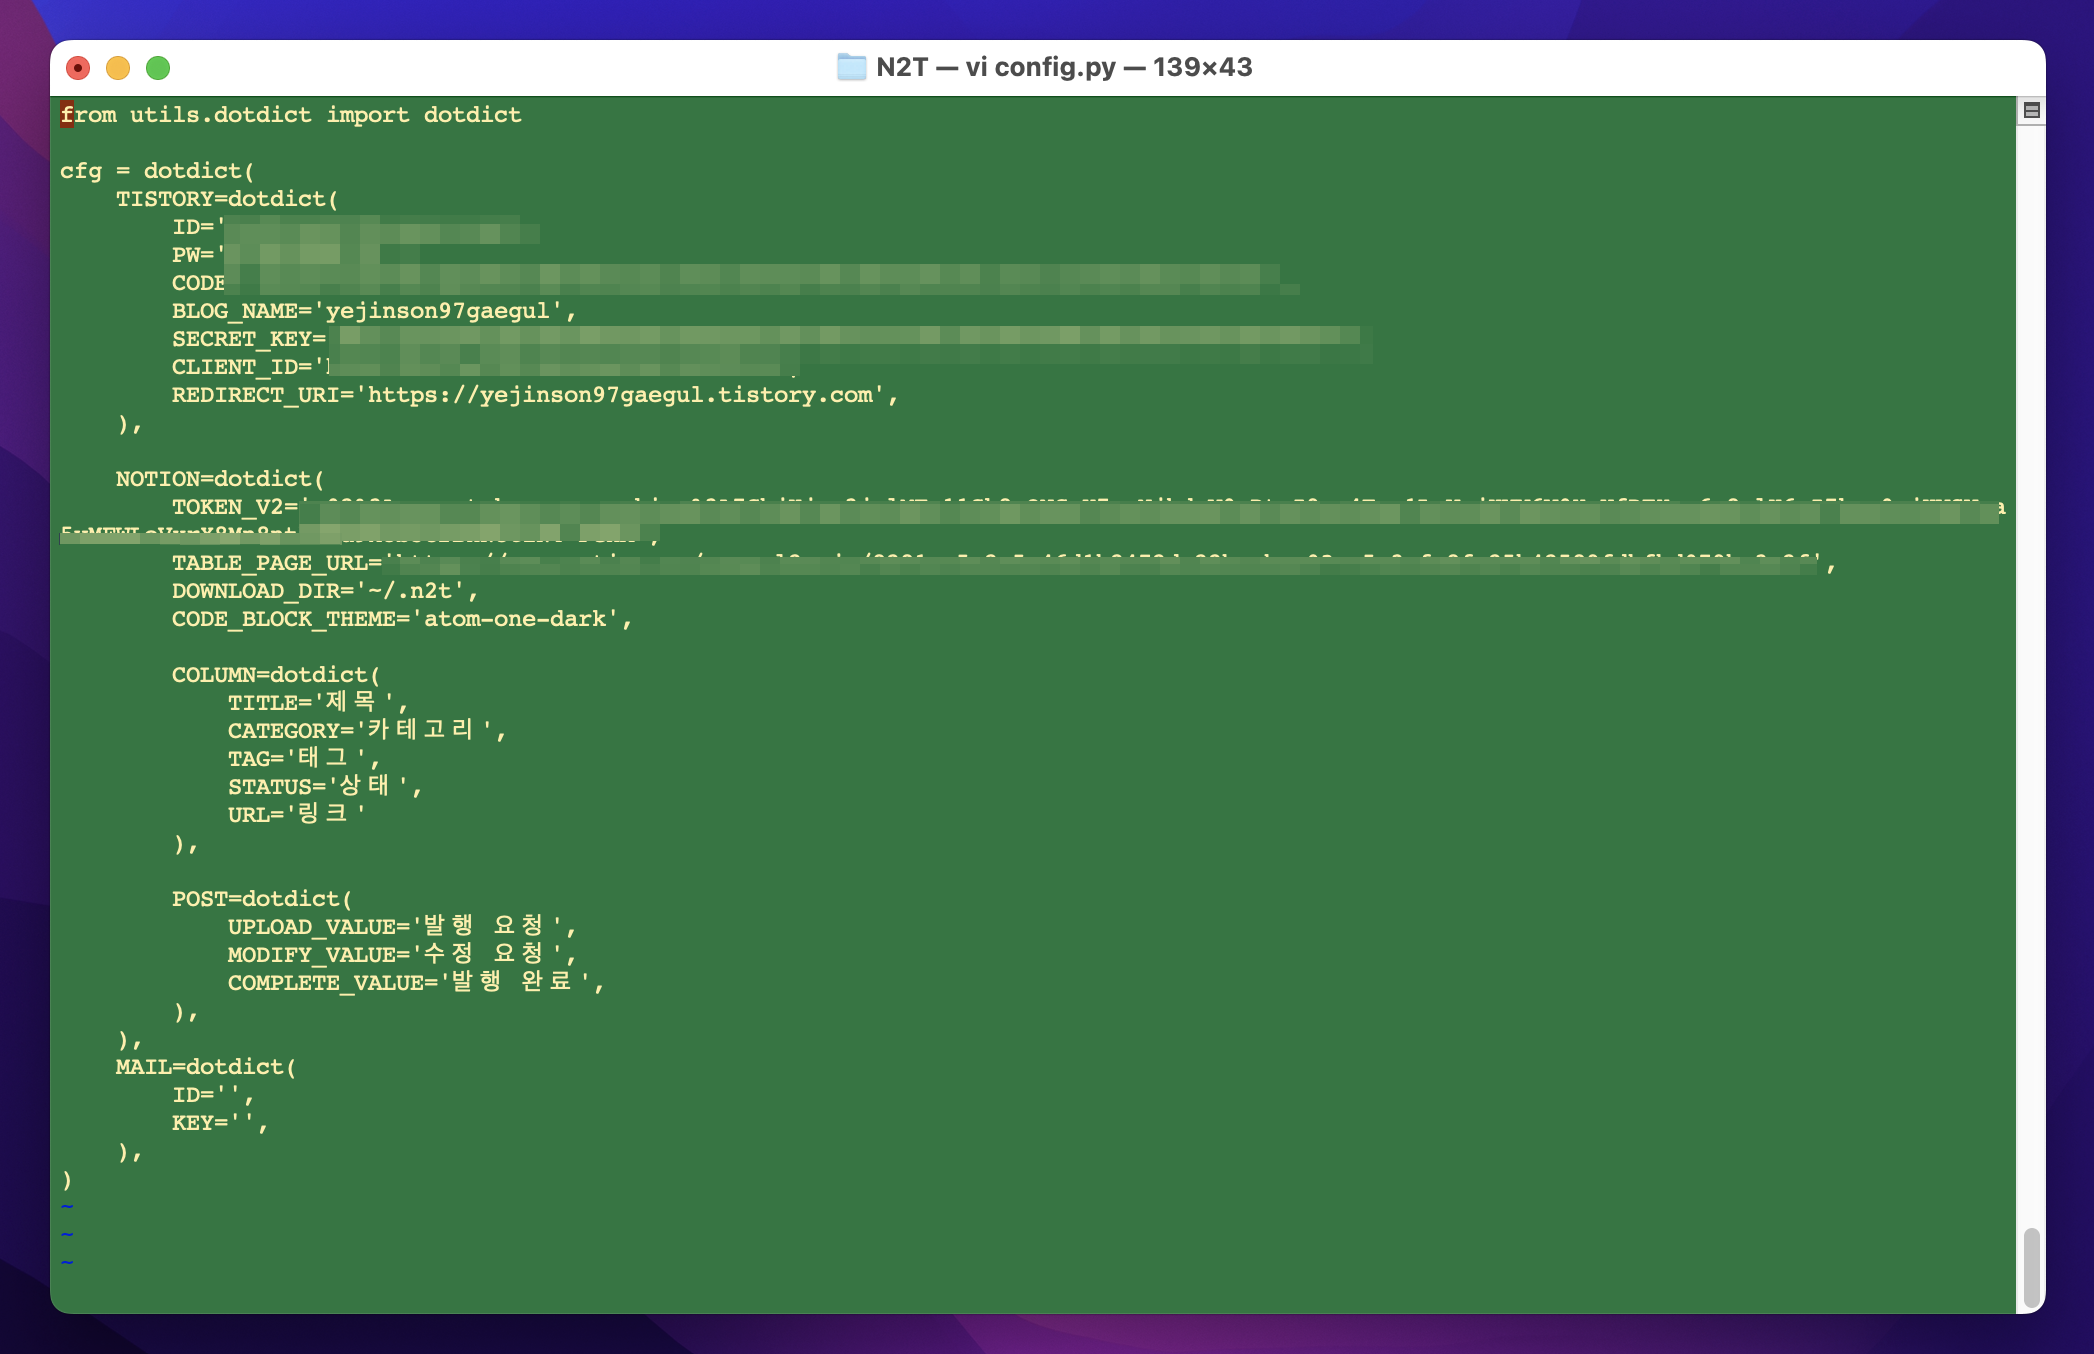Click the green zoom window button

[x=158, y=68]
